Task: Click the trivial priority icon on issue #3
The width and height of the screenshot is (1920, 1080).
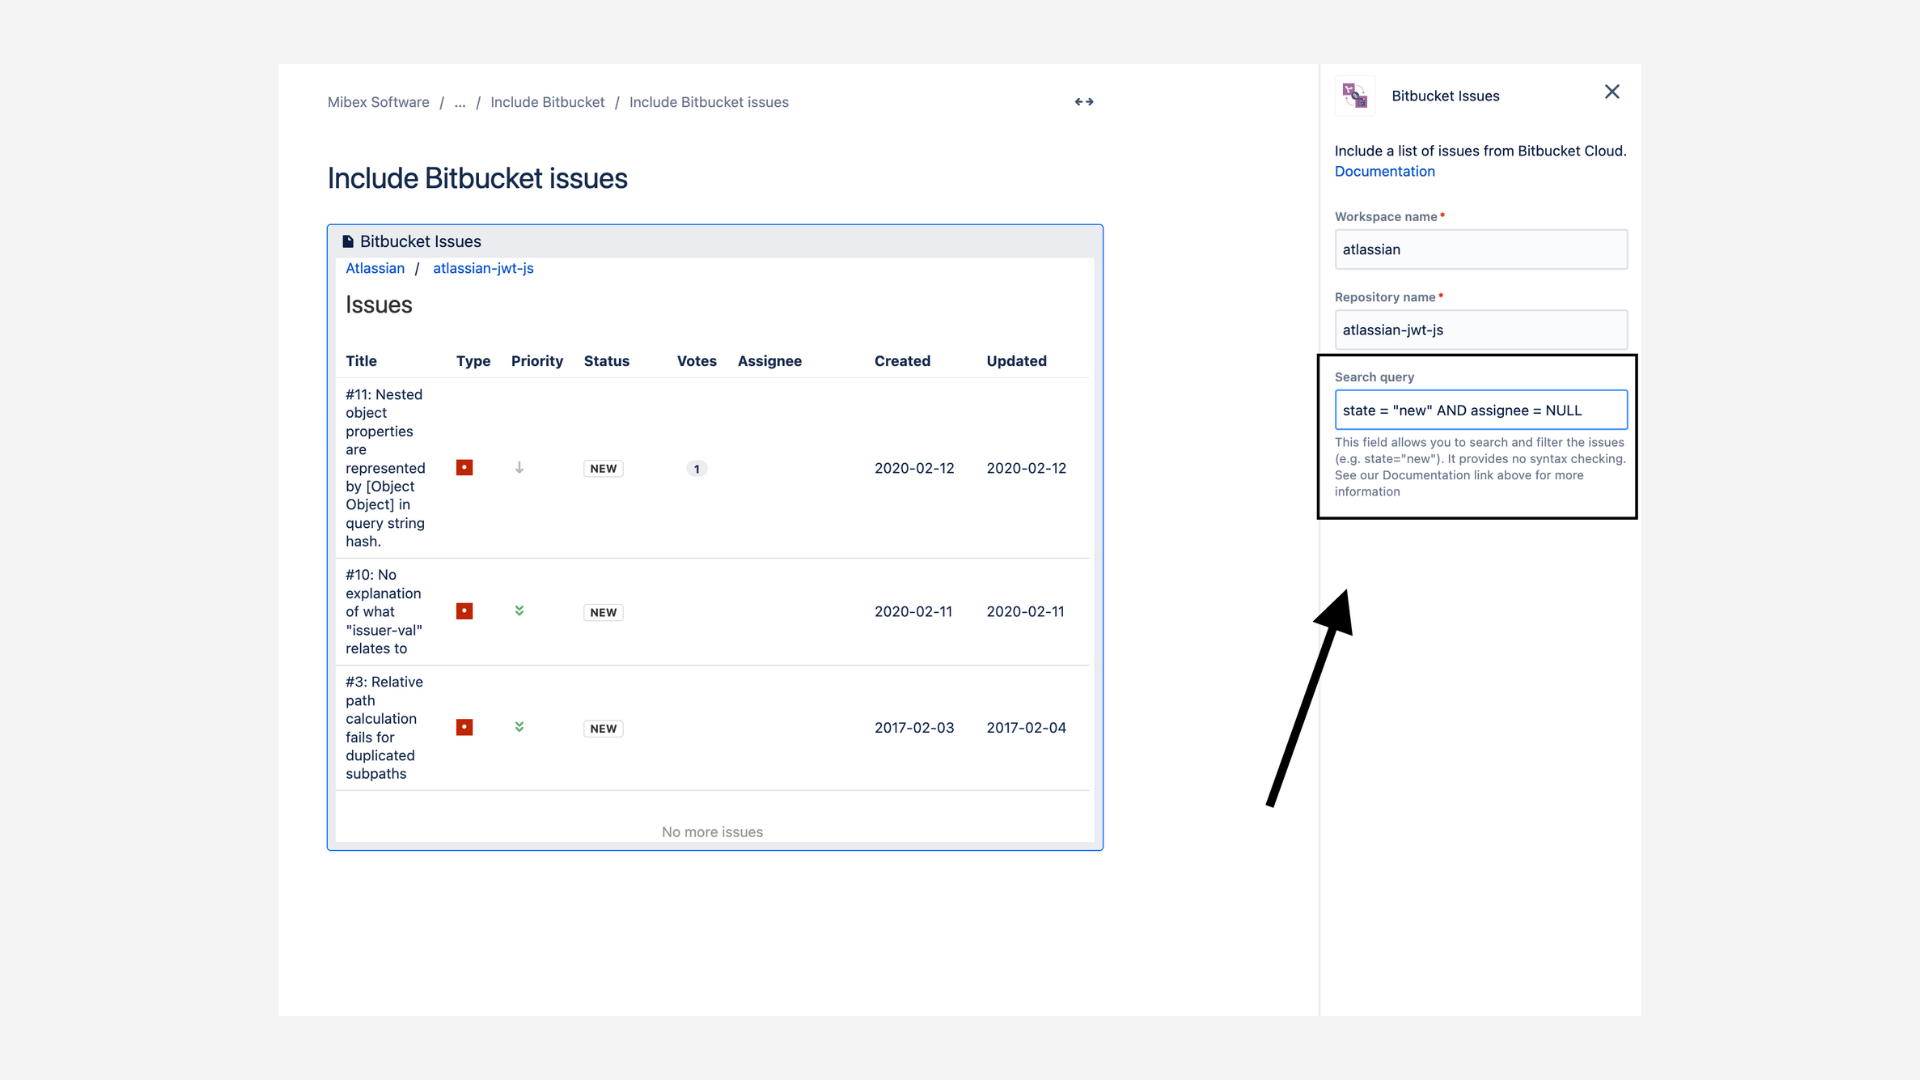Action: pos(519,727)
